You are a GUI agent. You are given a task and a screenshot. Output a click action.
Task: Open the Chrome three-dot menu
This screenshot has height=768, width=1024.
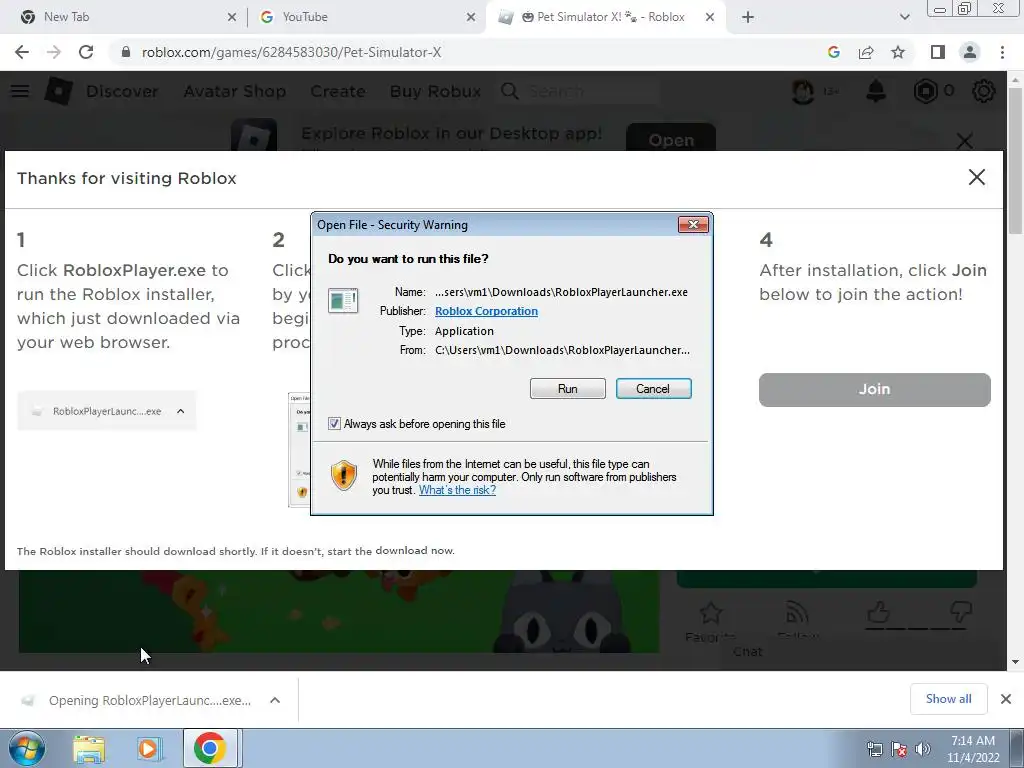[1002, 52]
